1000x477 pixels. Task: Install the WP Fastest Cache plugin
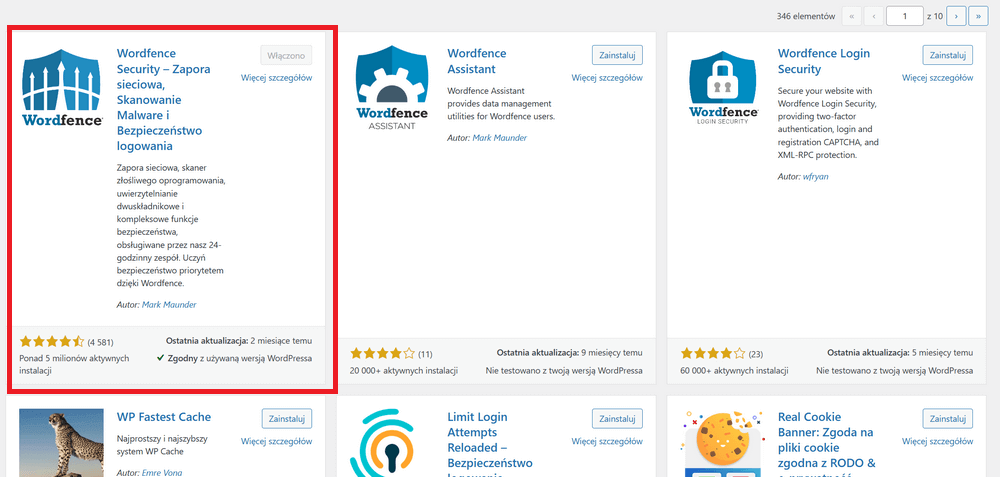287,418
